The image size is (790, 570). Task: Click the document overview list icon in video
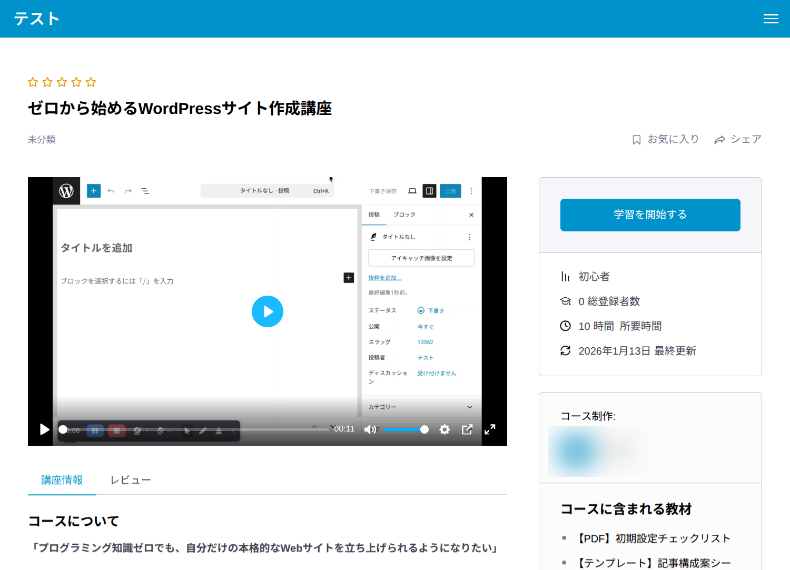click(145, 191)
